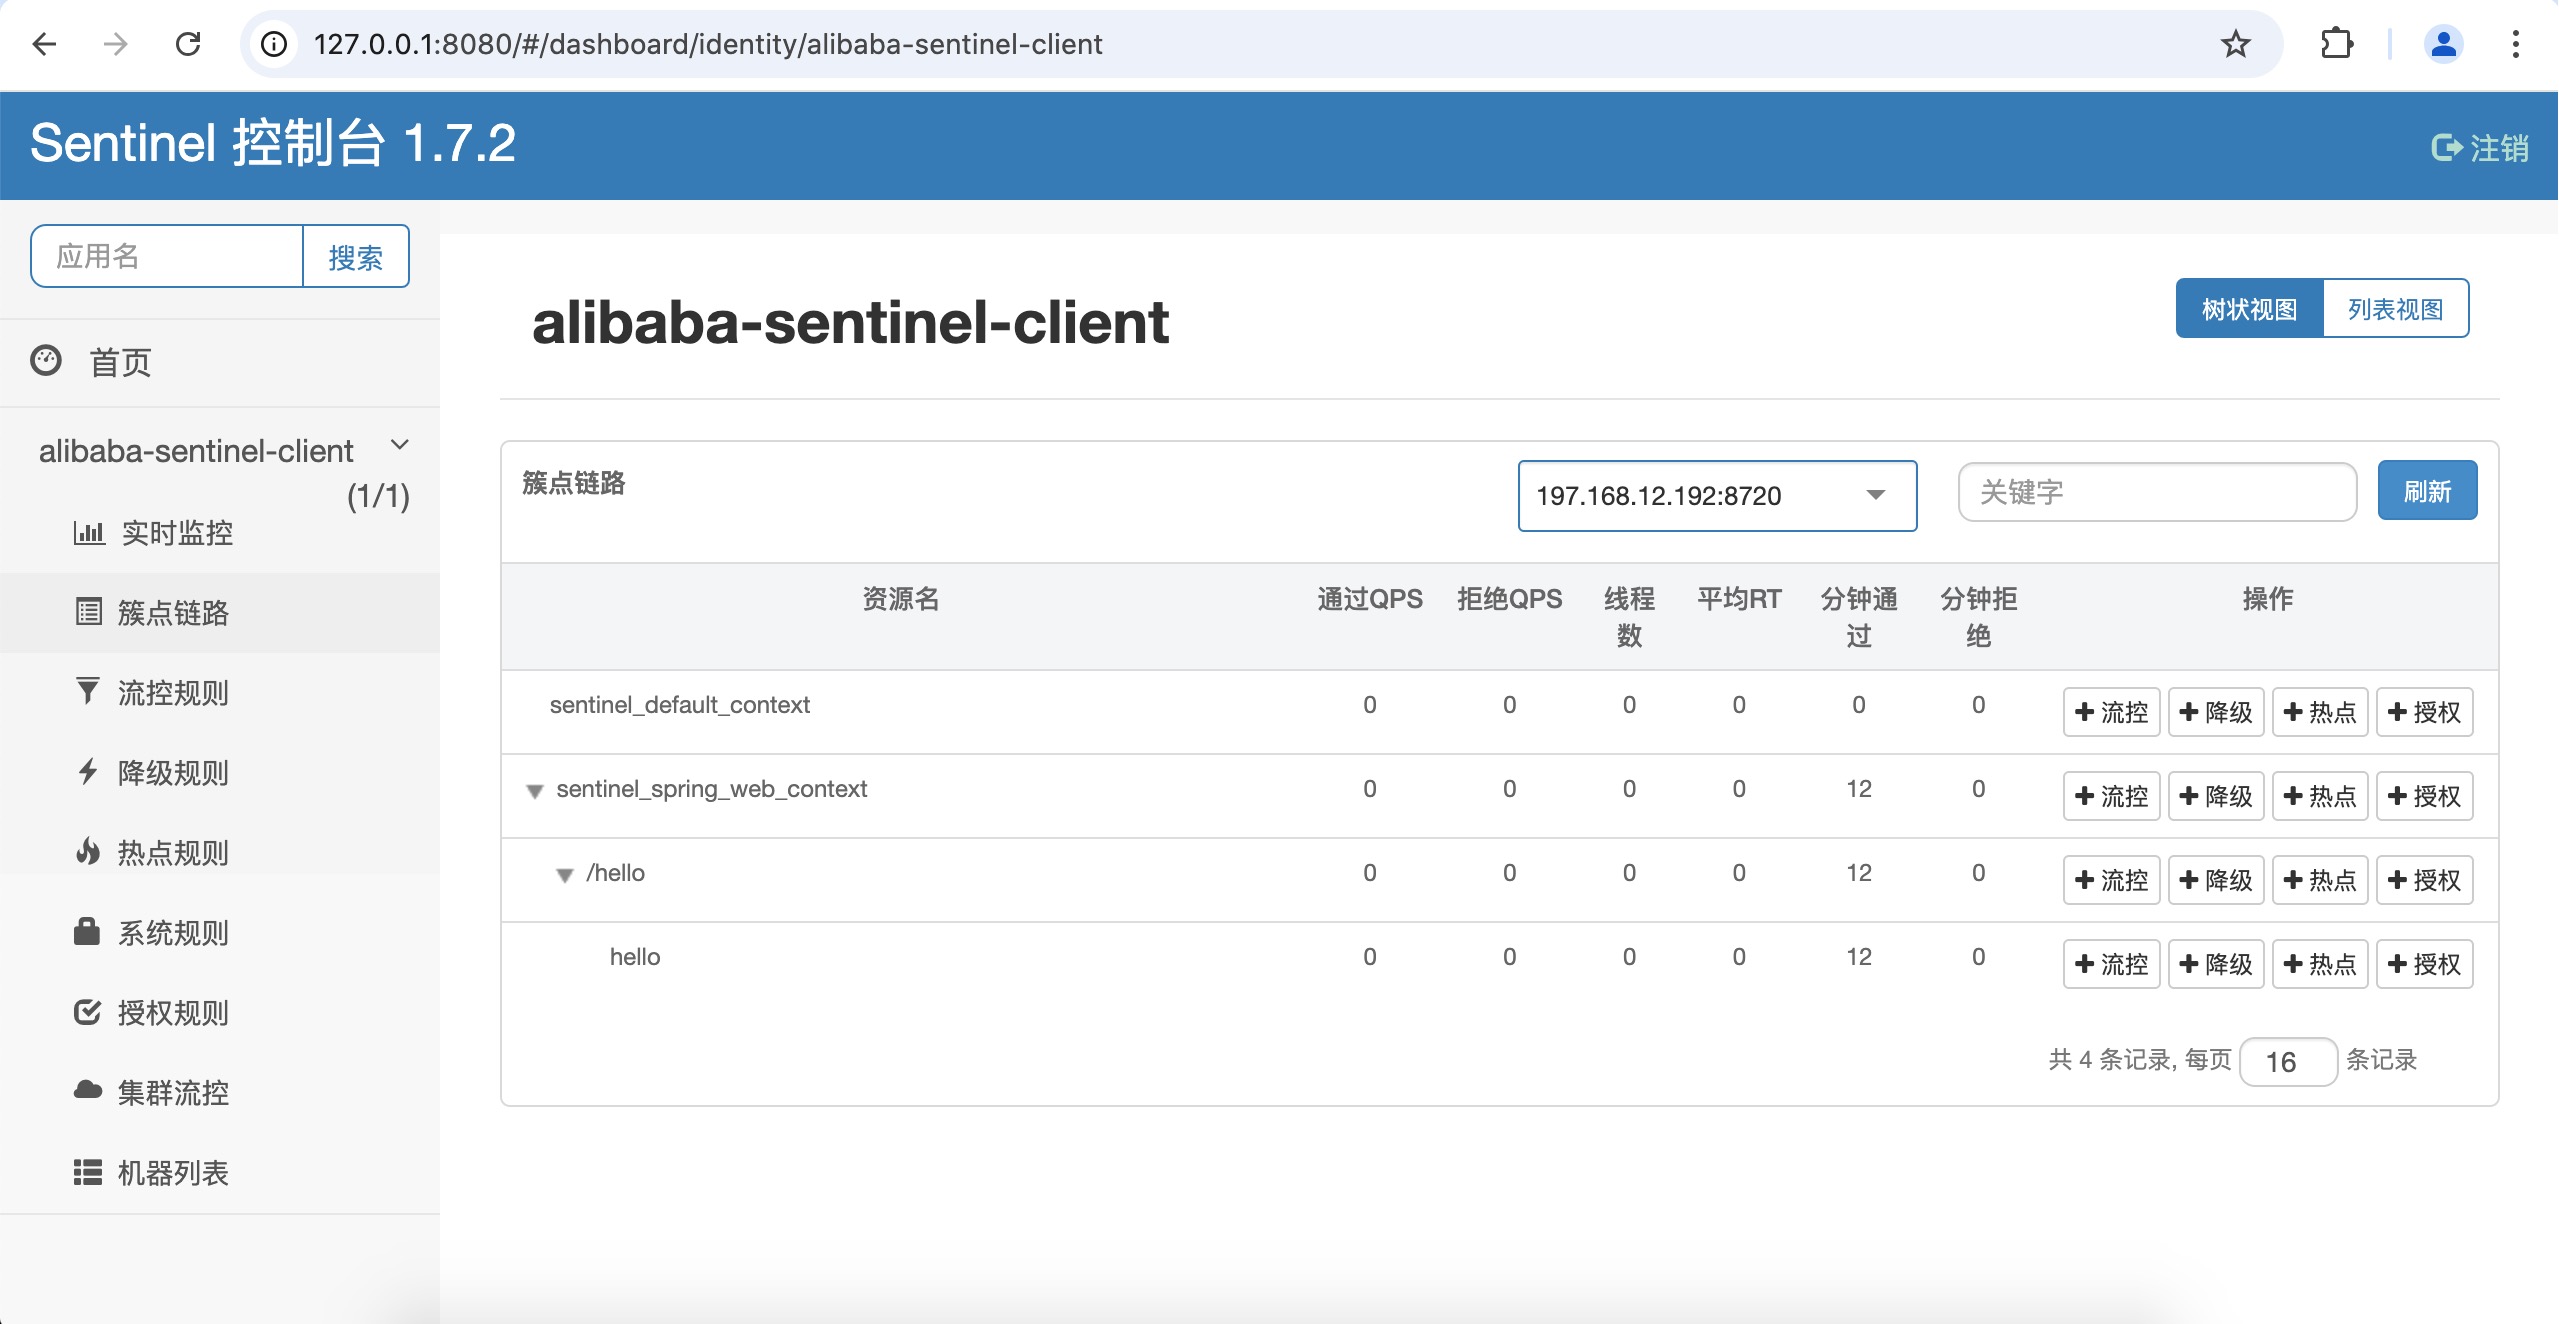This screenshot has width=2559, height=1324.
Task: Click the lightning bolt icon for 降级规则
Action: [88, 771]
